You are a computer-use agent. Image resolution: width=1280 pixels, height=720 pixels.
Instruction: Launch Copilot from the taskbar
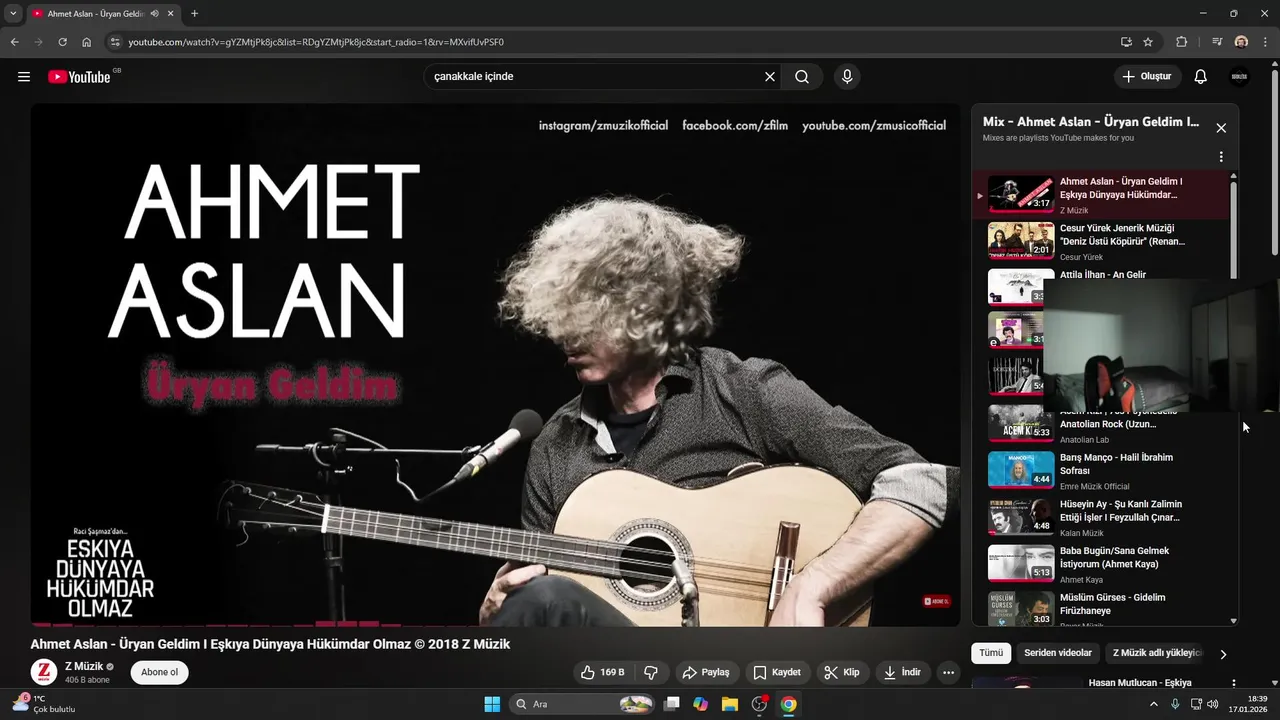[x=701, y=704]
